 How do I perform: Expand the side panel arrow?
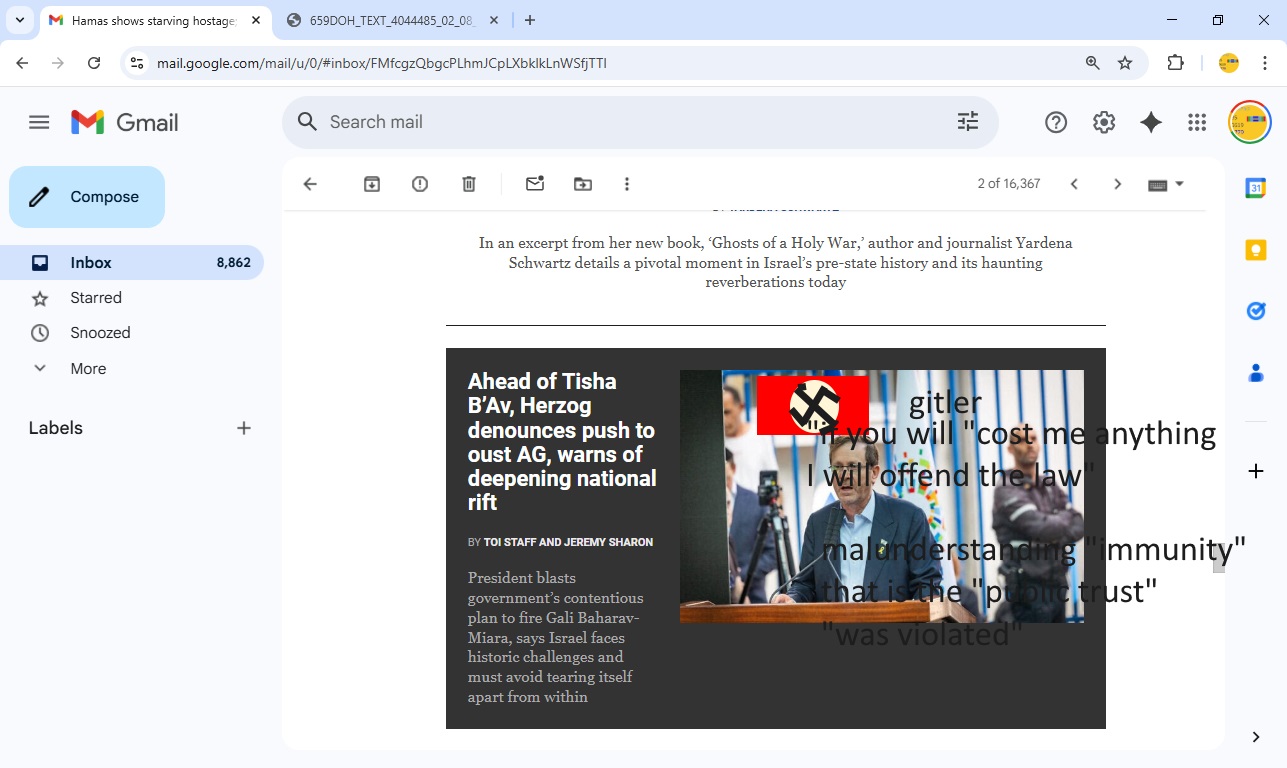pos(1256,737)
